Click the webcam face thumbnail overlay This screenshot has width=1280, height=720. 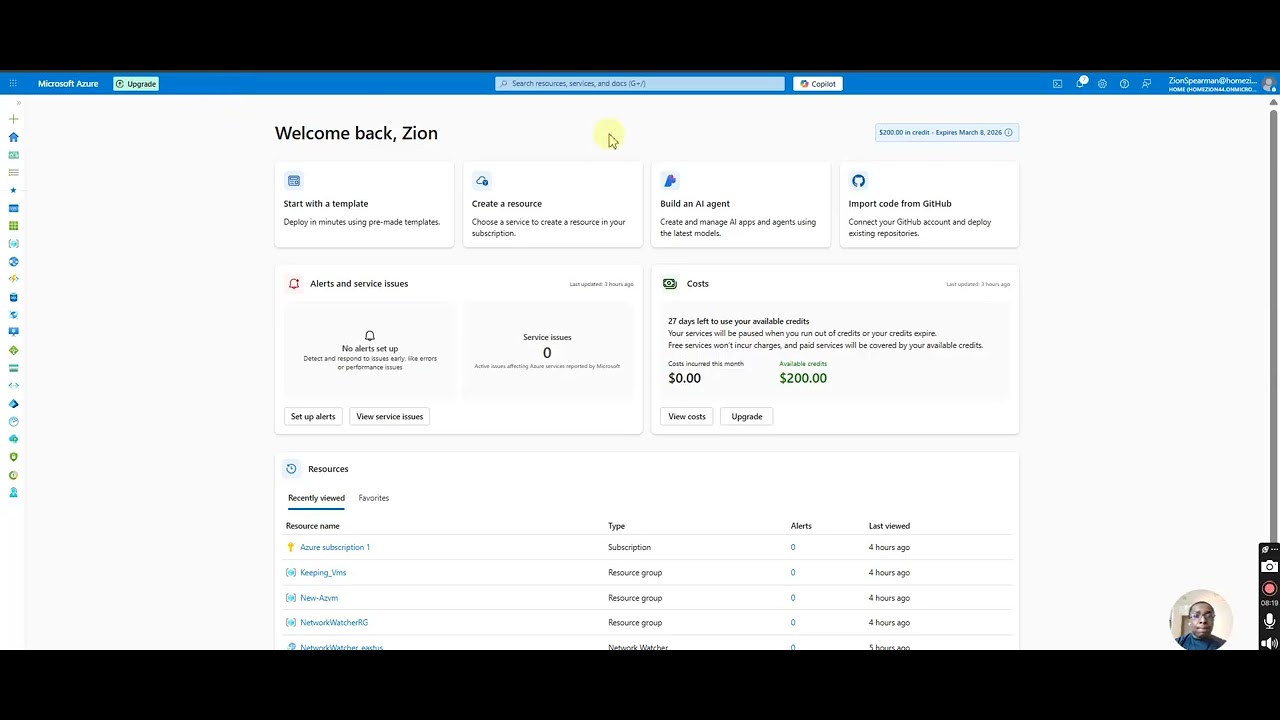pos(1200,620)
